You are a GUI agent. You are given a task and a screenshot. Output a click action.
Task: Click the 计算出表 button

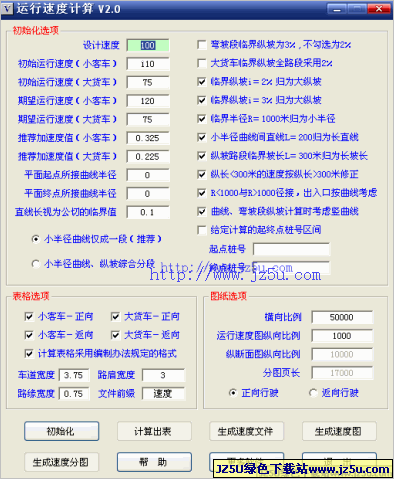coord(154,431)
